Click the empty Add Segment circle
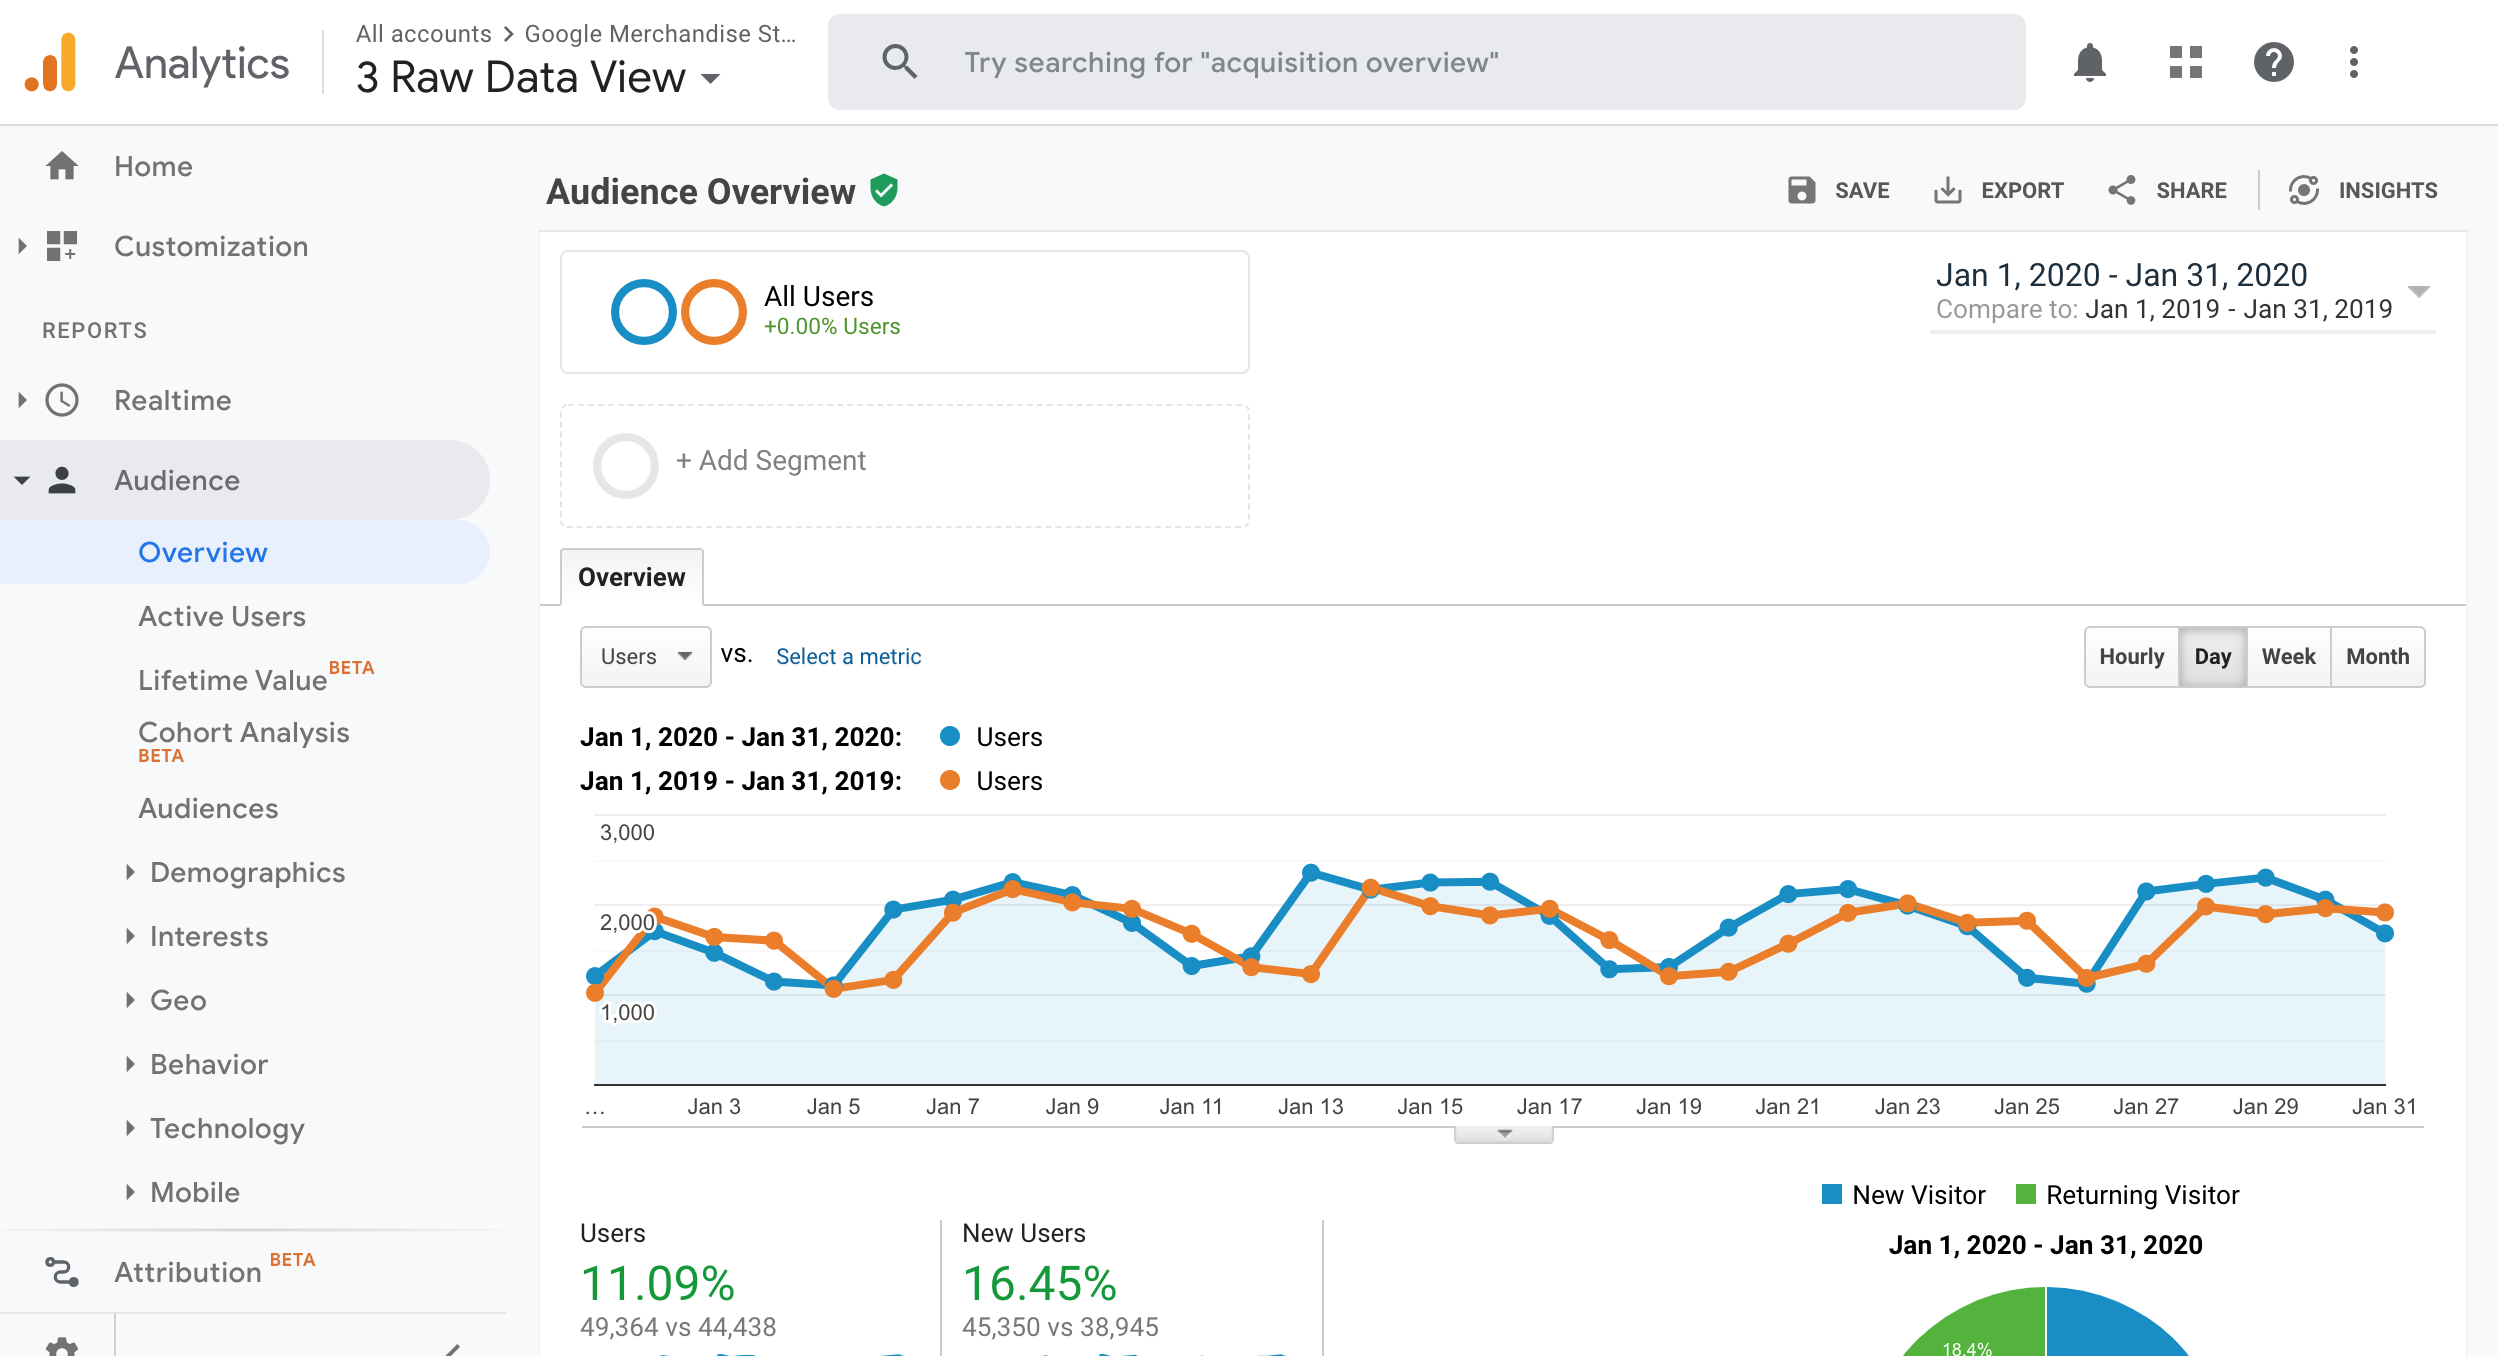Viewport: 2498px width, 1356px height. 626,466
